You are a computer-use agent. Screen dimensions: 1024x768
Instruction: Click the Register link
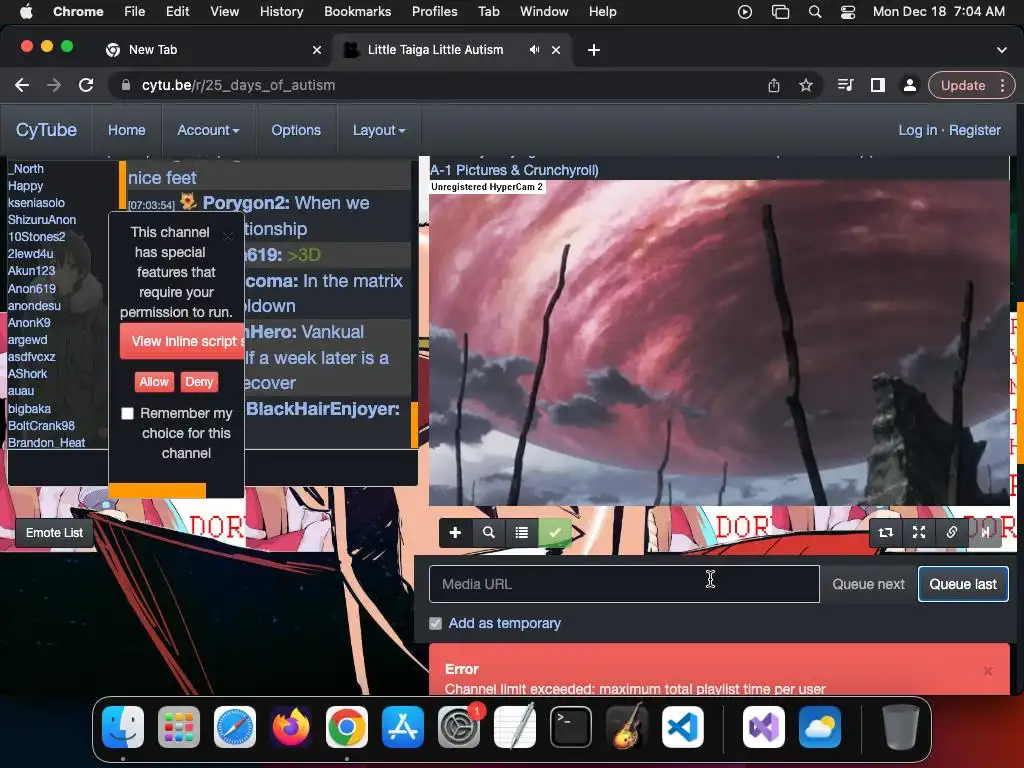pyautogui.click(x=974, y=130)
